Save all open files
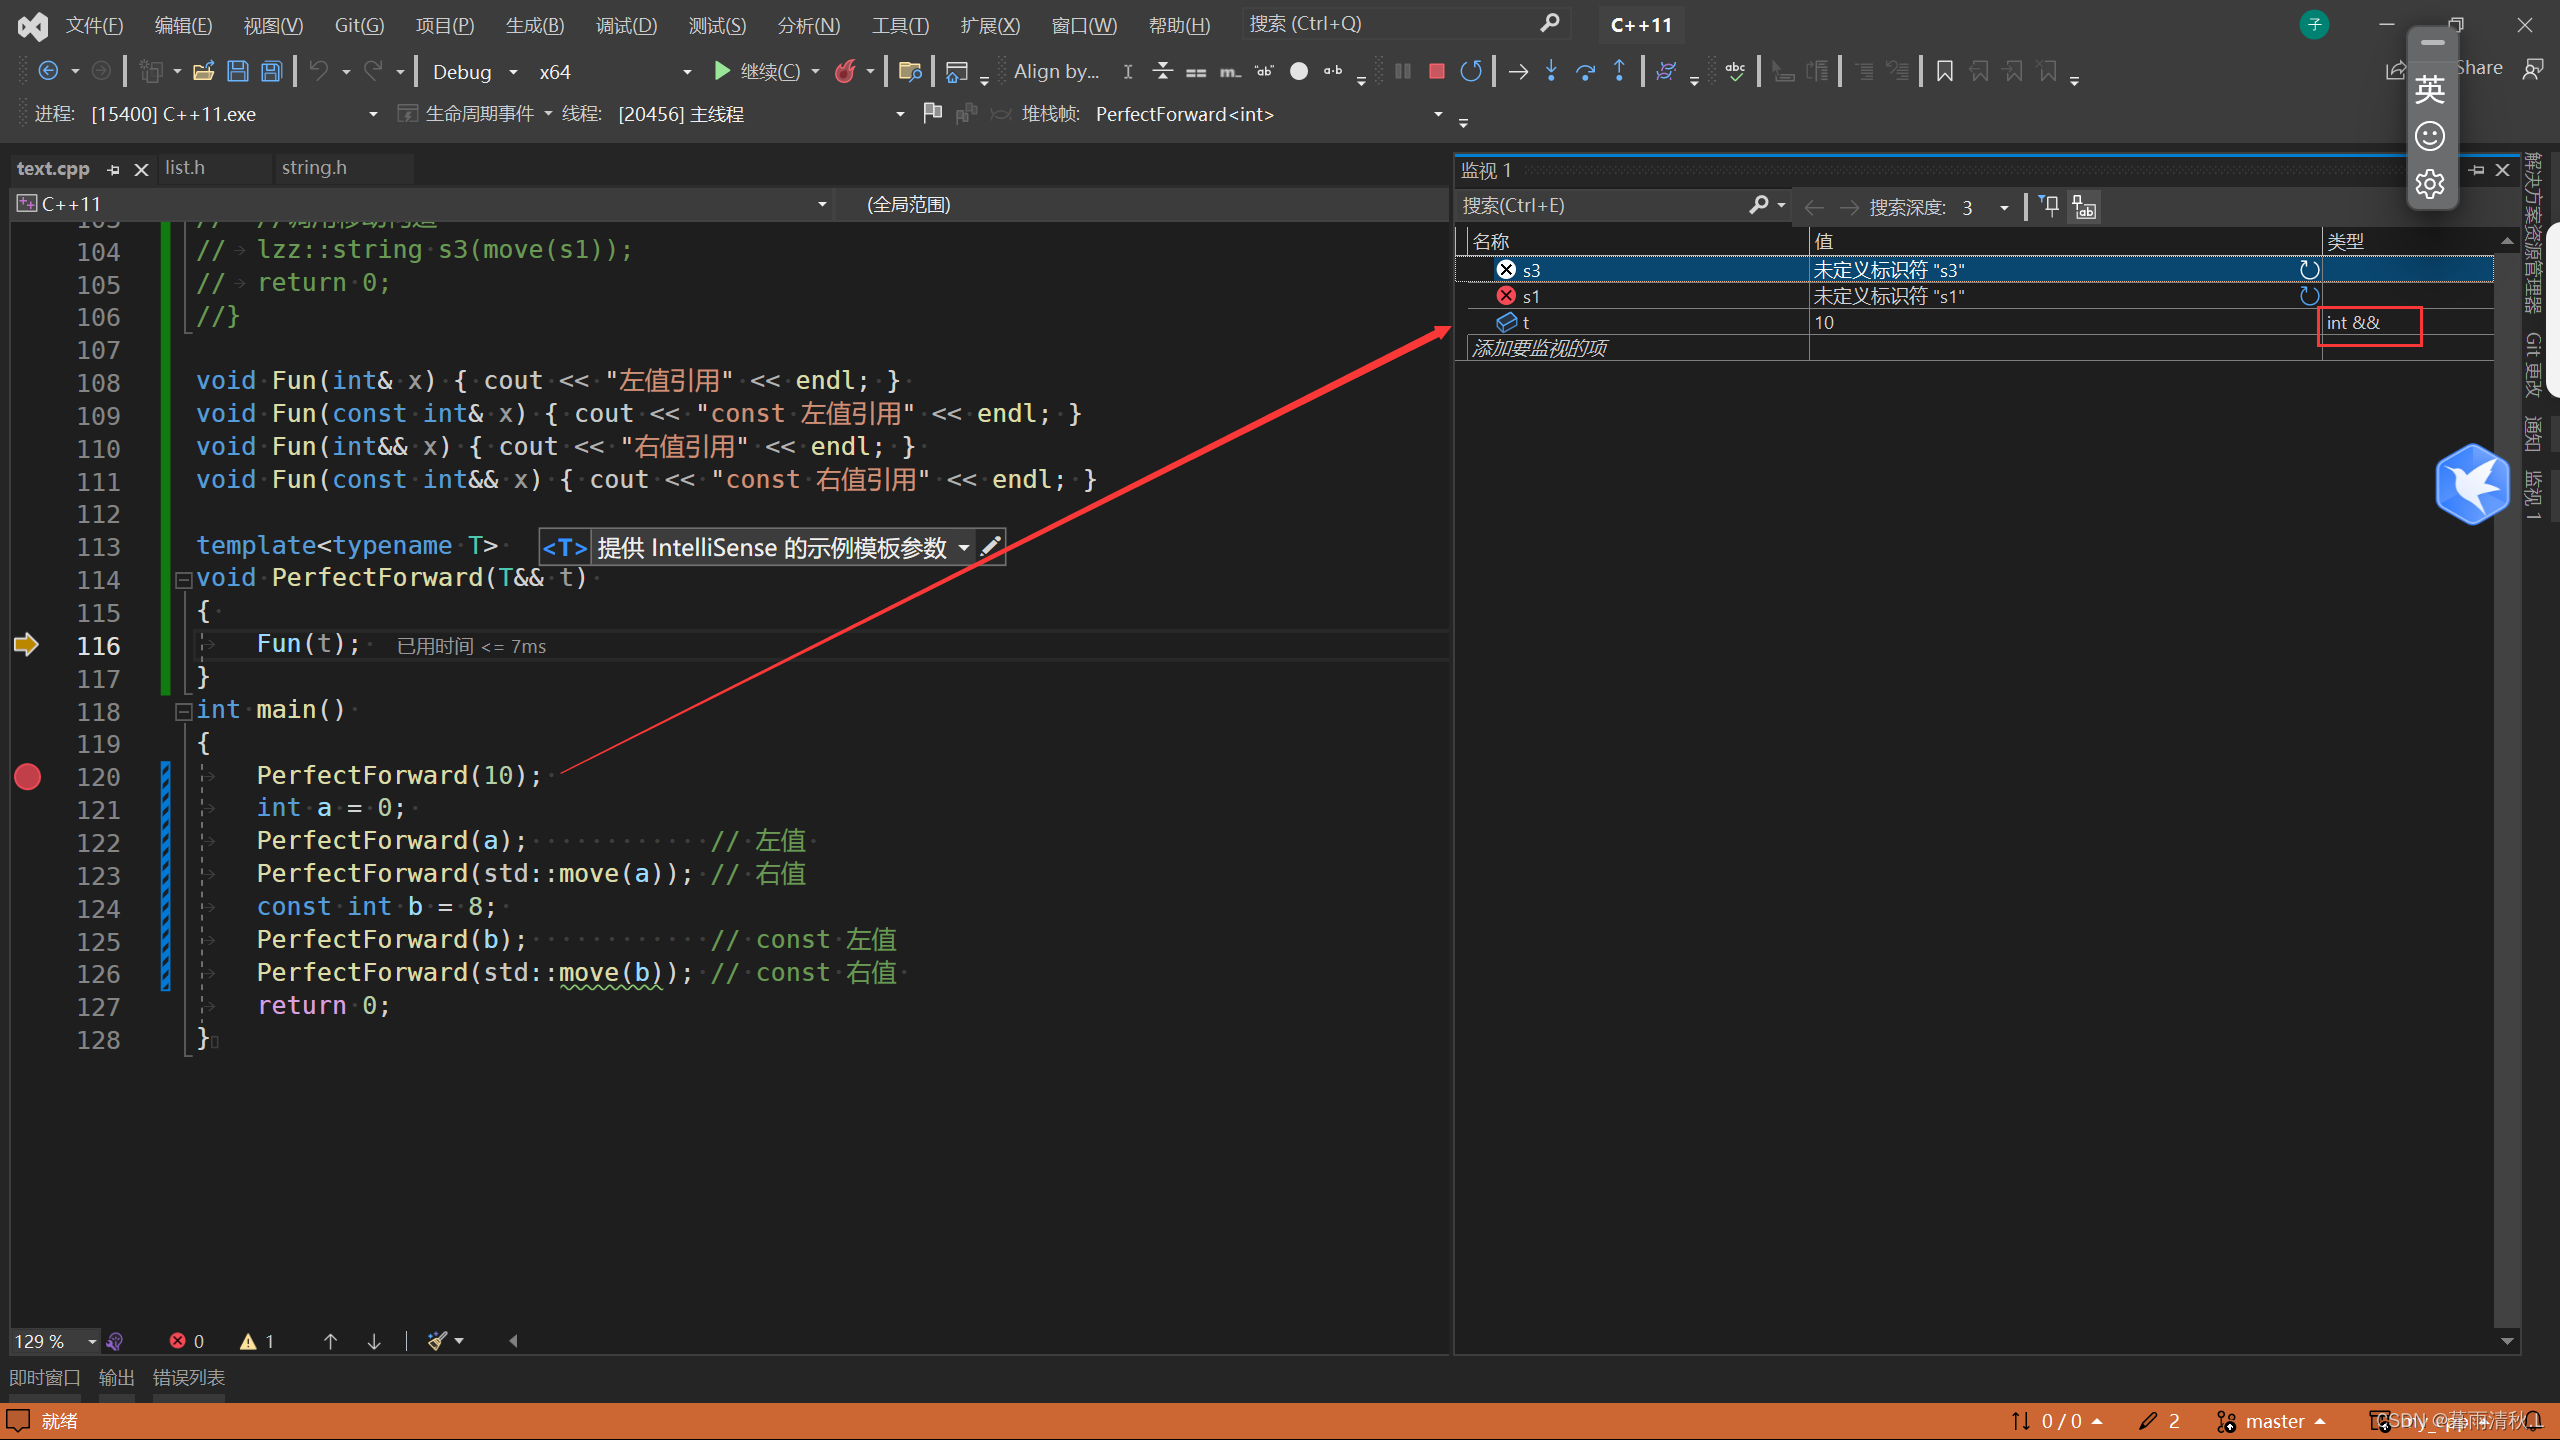2560x1440 pixels. 271,71
